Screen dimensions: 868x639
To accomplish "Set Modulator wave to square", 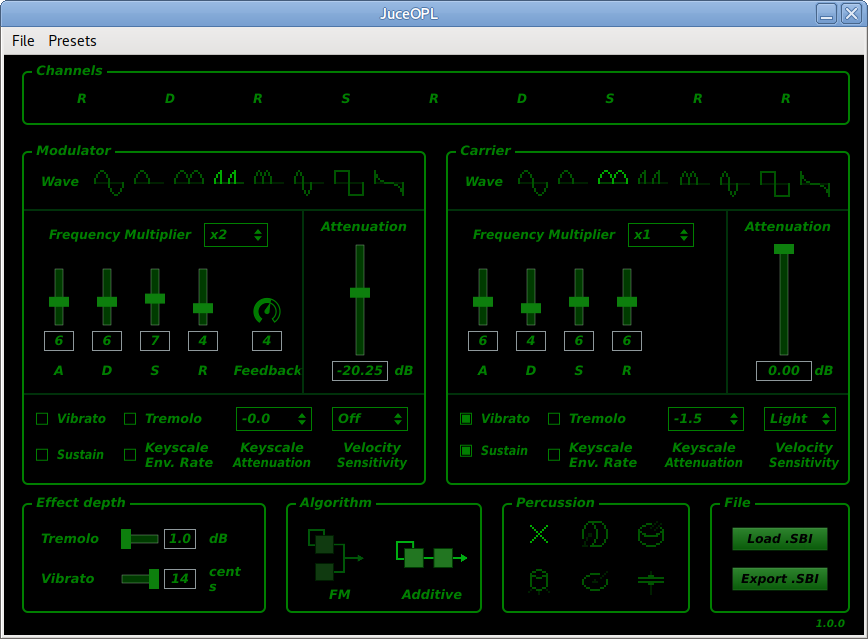I will pos(349,183).
